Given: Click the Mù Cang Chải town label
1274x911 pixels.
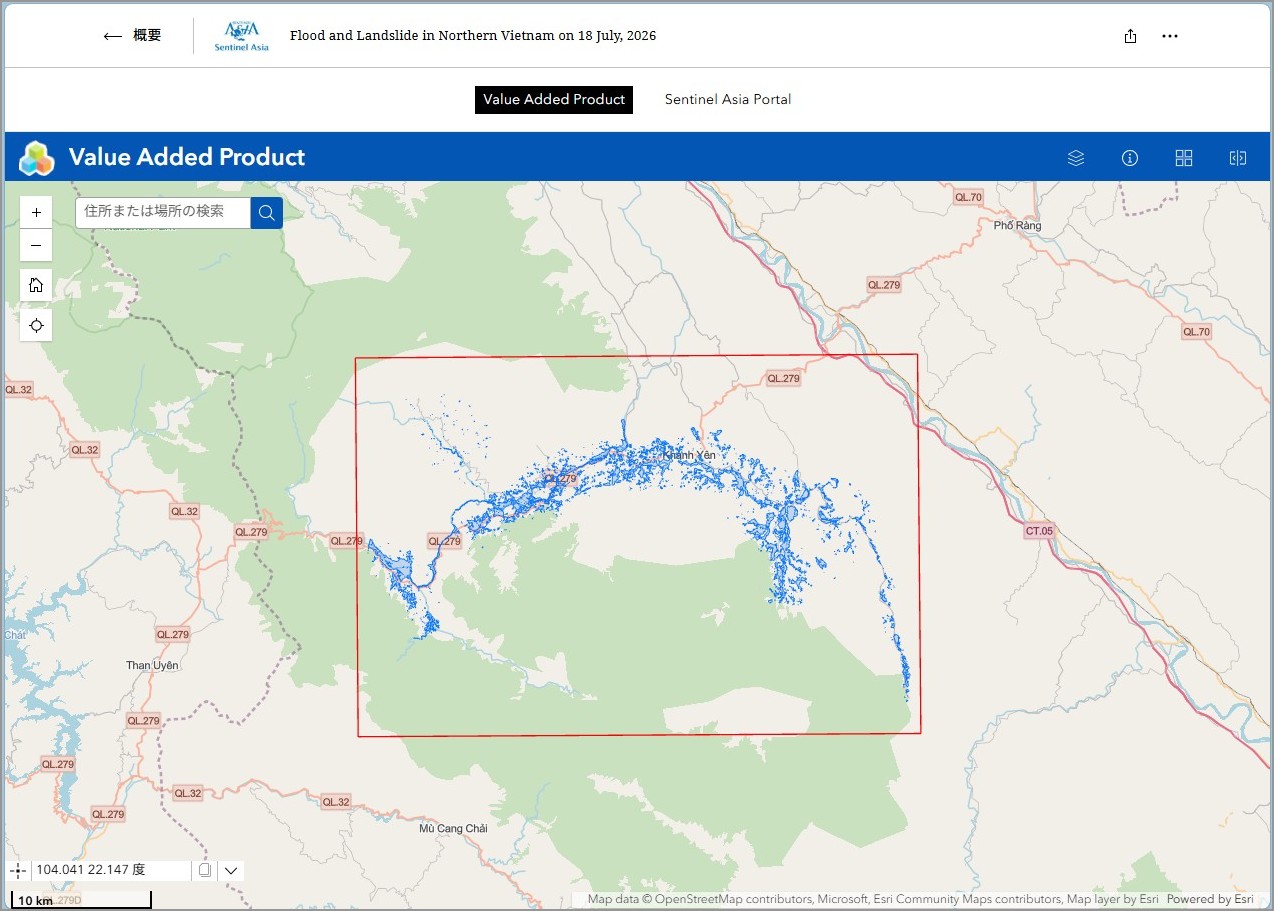Looking at the screenshot, I should pyautogui.click(x=453, y=828).
